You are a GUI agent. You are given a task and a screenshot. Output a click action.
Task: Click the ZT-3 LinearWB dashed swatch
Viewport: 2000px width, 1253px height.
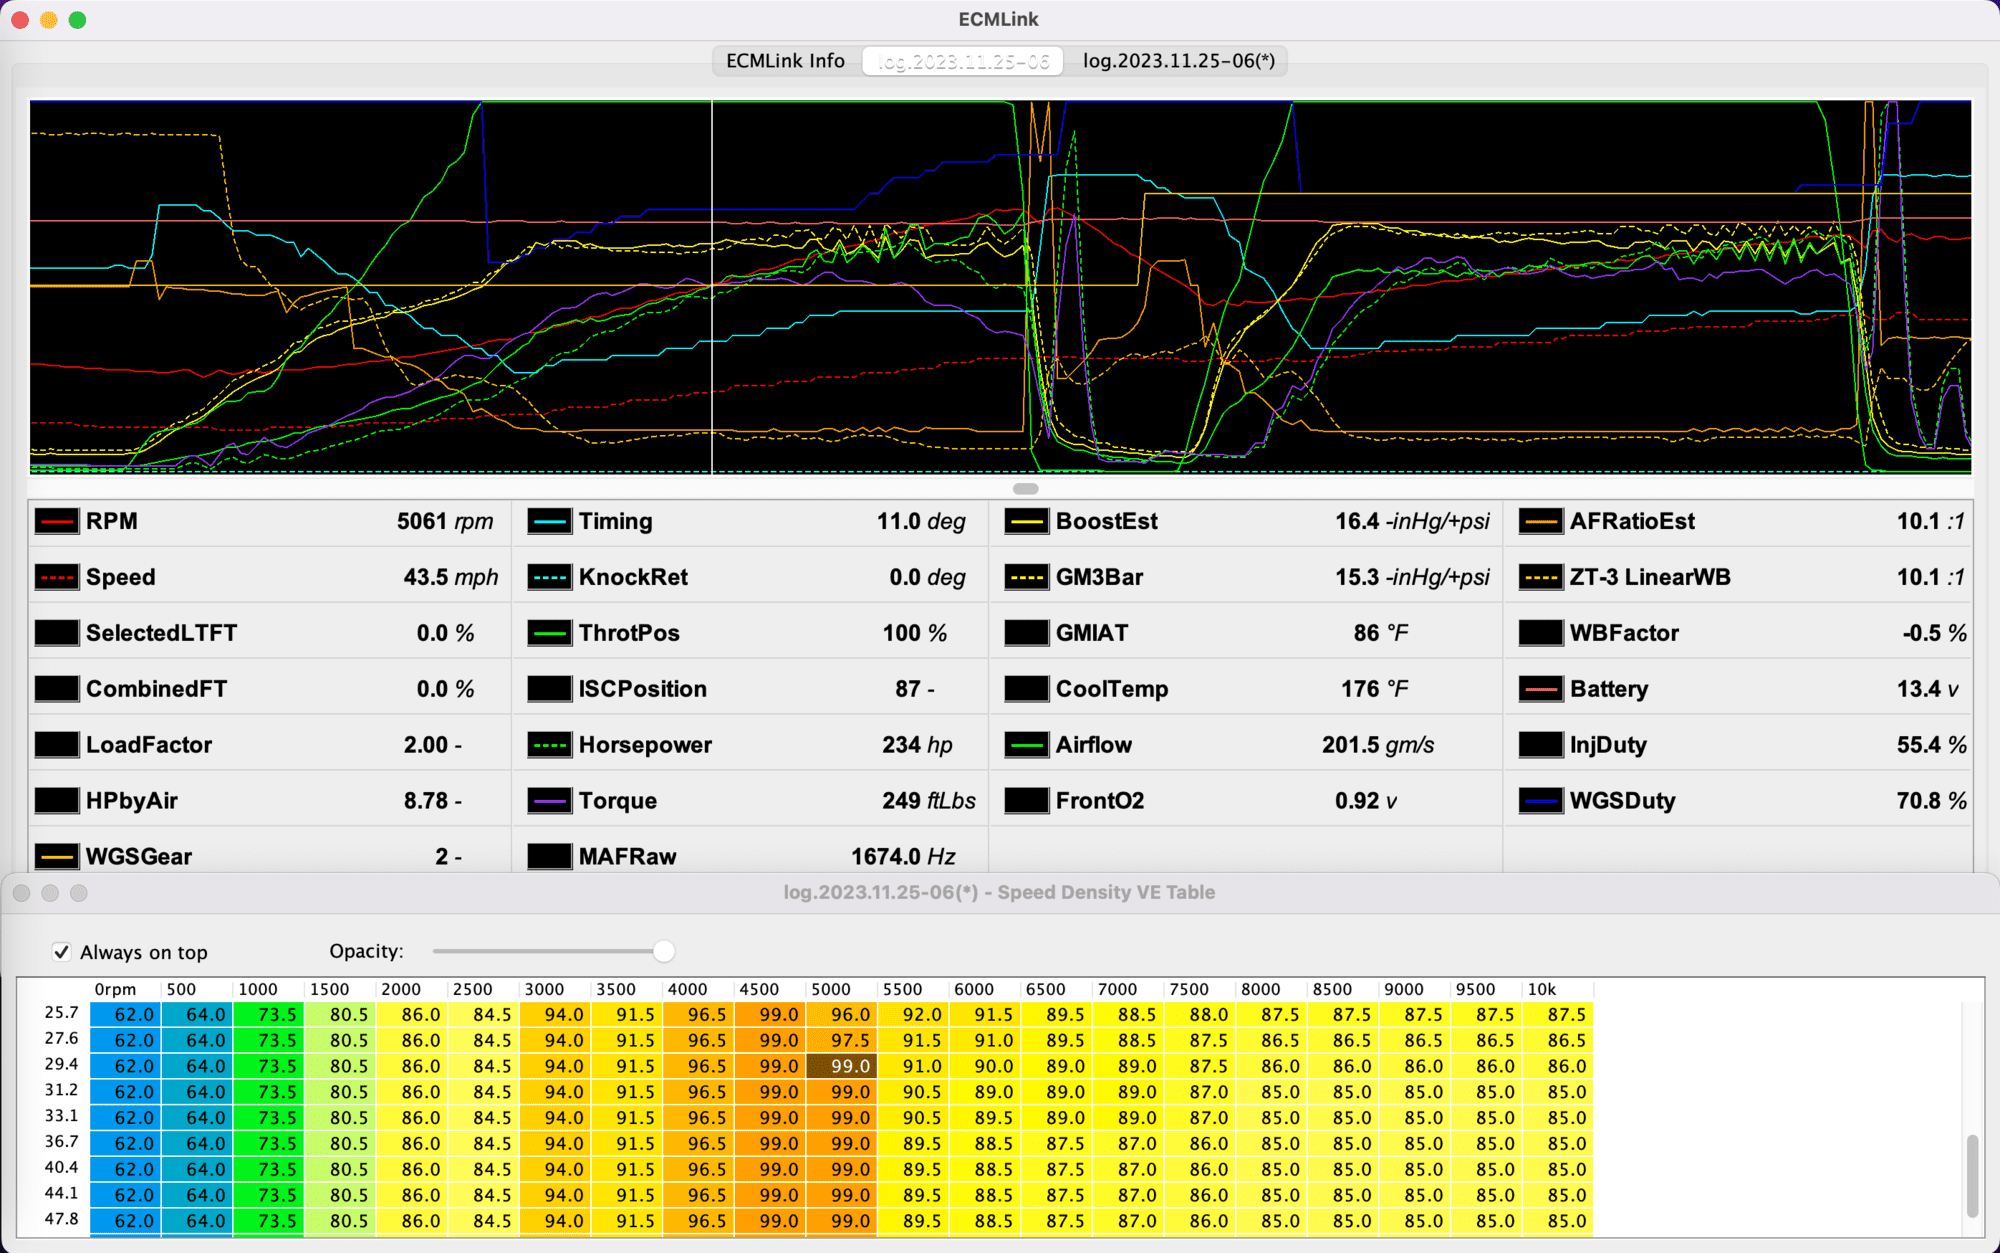click(x=1541, y=577)
